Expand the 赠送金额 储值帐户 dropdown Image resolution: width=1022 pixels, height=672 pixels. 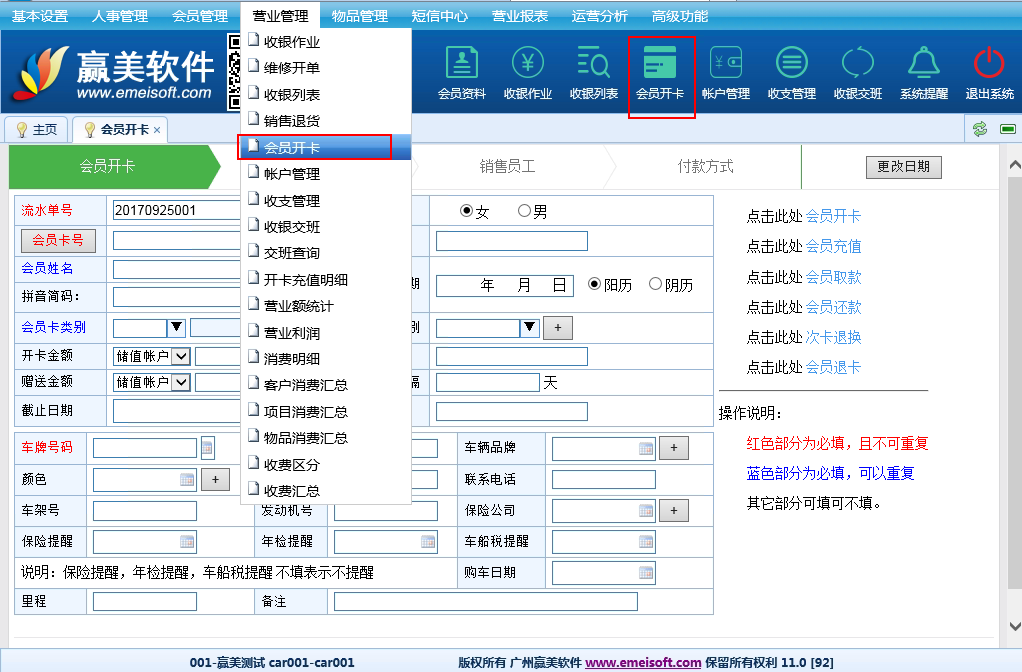[x=181, y=382]
